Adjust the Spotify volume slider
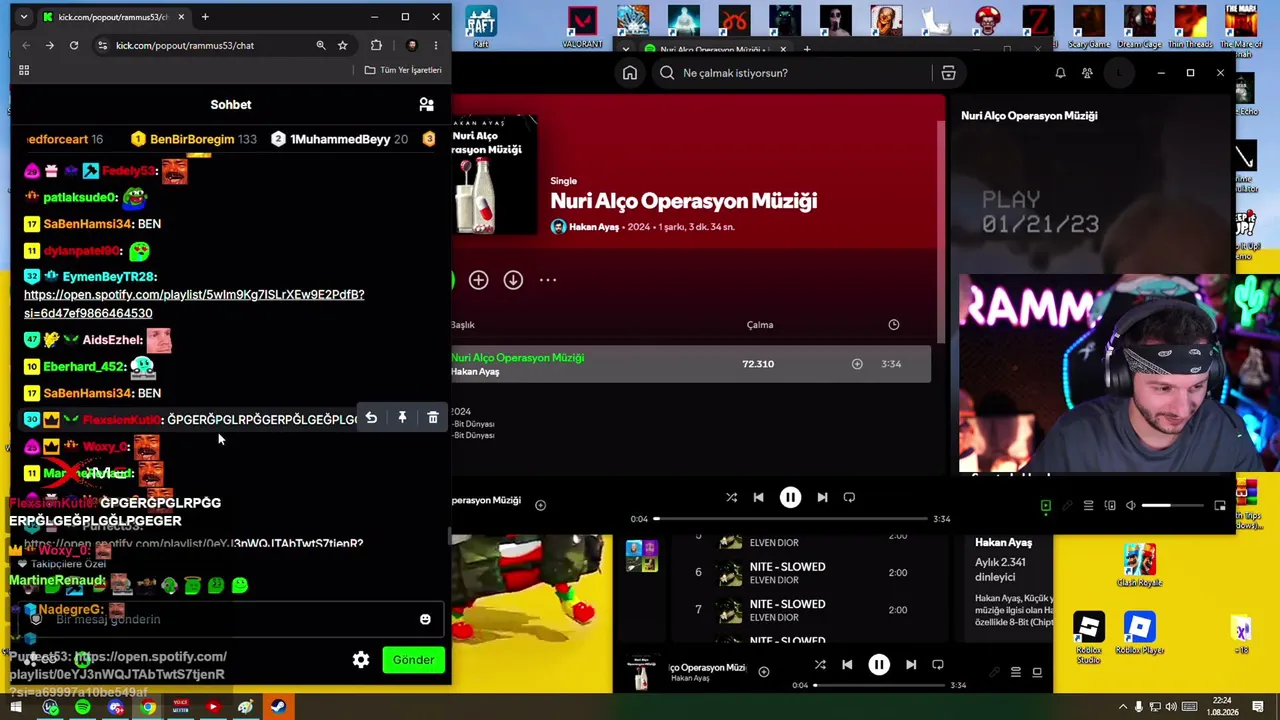The width and height of the screenshot is (1280, 720). click(1171, 506)
